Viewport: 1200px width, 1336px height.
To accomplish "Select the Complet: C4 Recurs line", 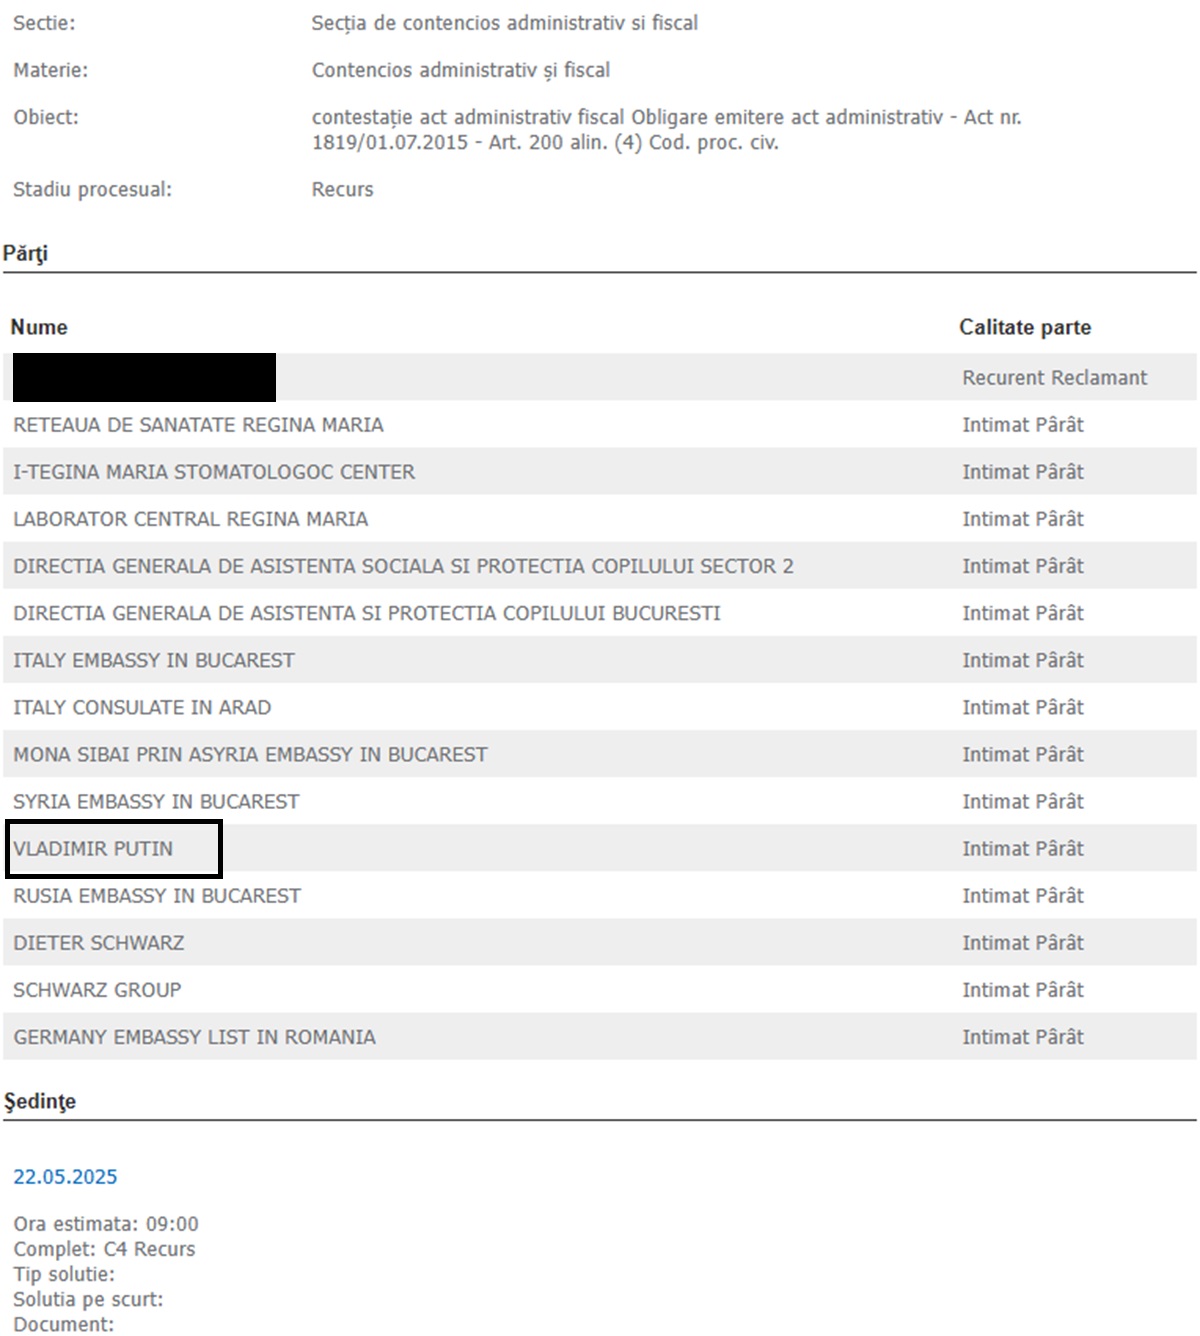I will 104,1248.
